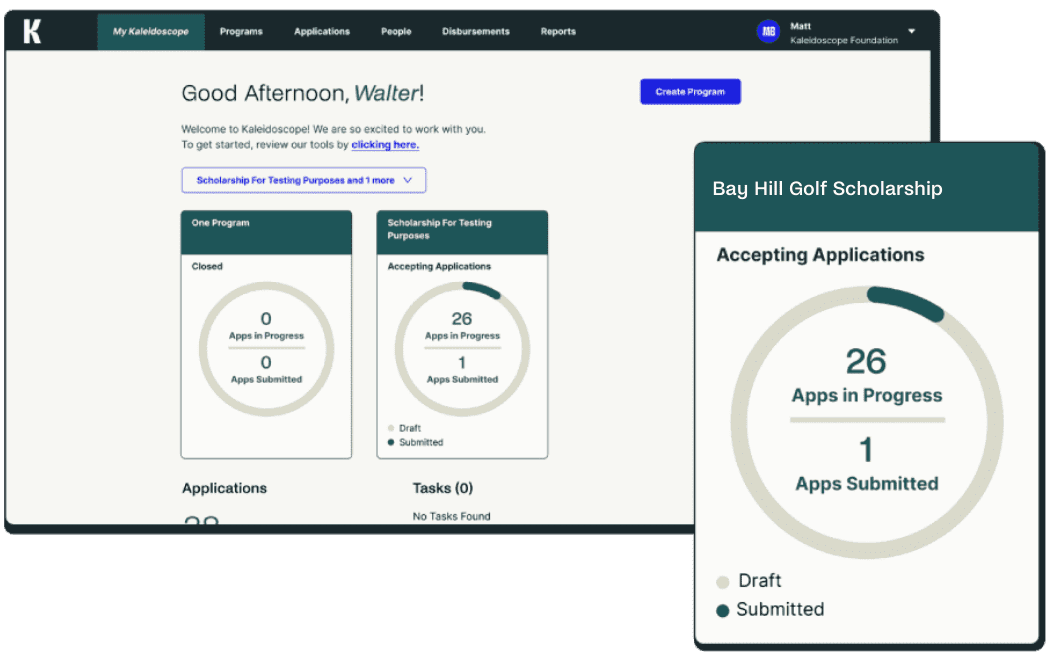Go to the Applications tab
1056x661 pixels.
[x=322, y=32]
